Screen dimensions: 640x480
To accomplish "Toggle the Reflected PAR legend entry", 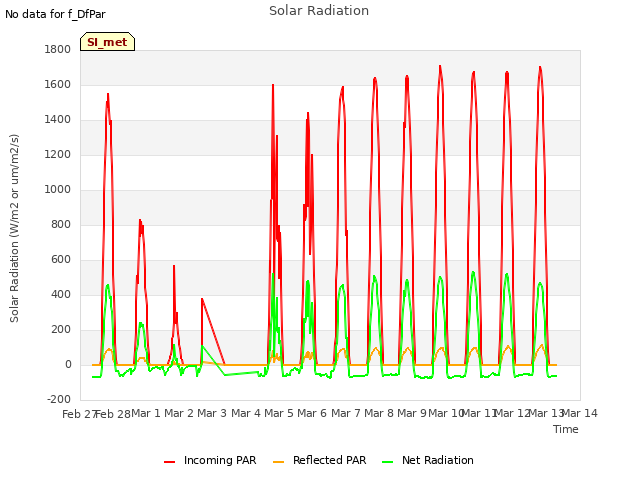I will coord(320,460).
